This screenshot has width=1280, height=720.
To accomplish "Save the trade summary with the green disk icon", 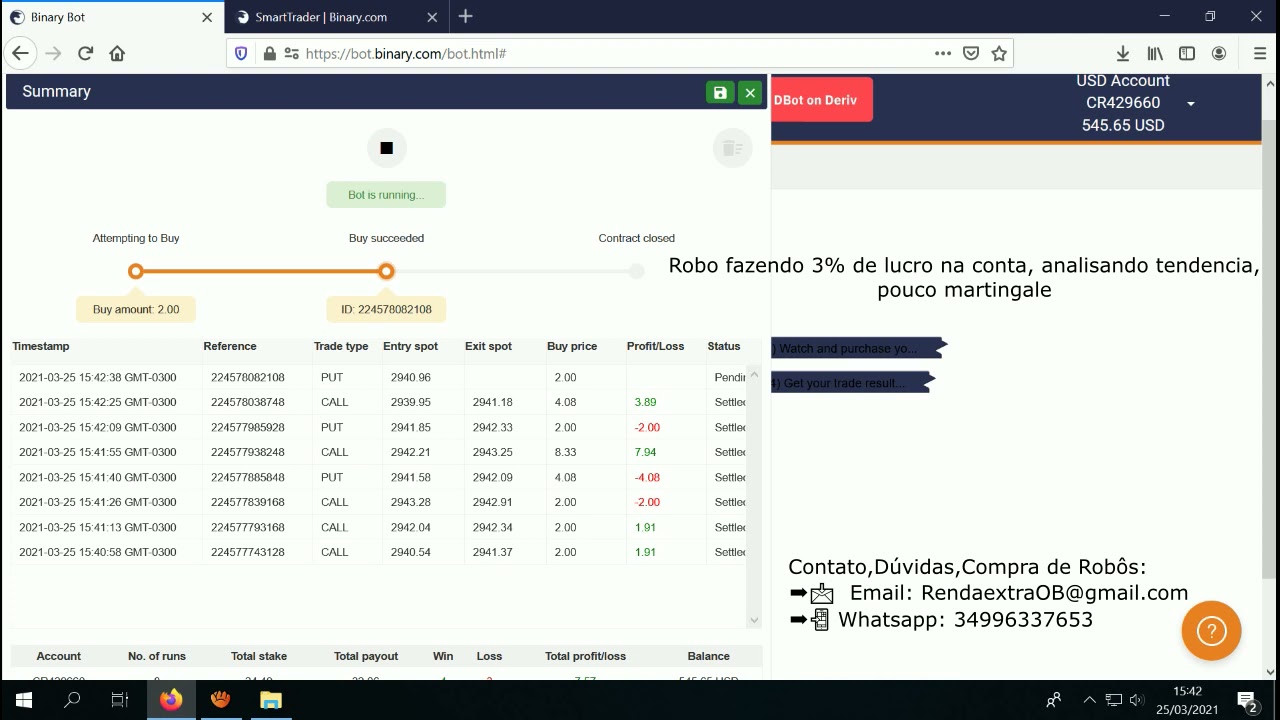I will pyautogui.click(x=720, y=92).
